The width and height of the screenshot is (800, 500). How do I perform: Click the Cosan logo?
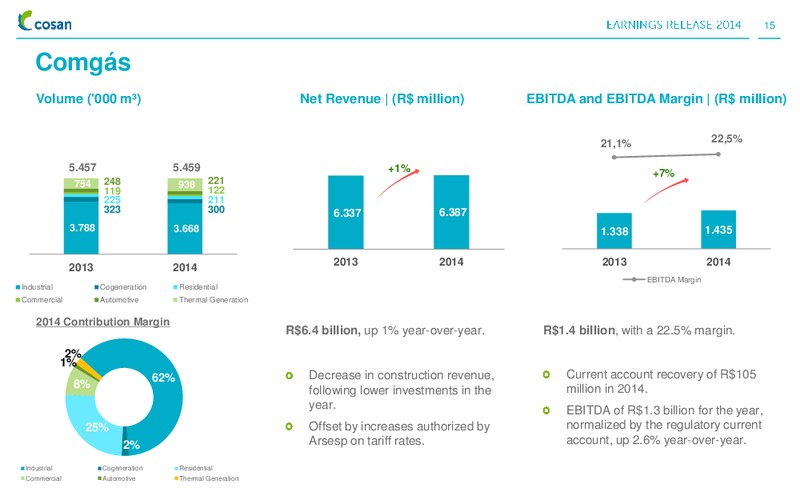(x=44, y=21)
